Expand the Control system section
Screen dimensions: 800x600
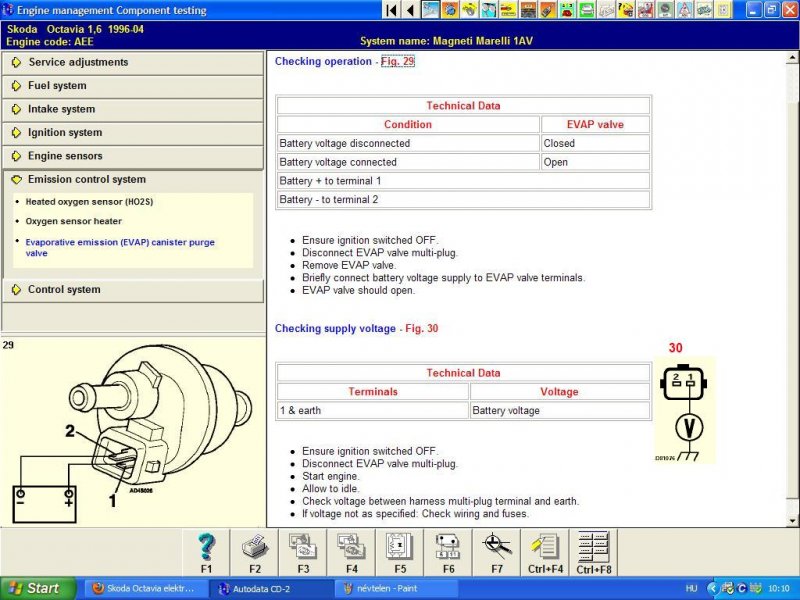133,290
